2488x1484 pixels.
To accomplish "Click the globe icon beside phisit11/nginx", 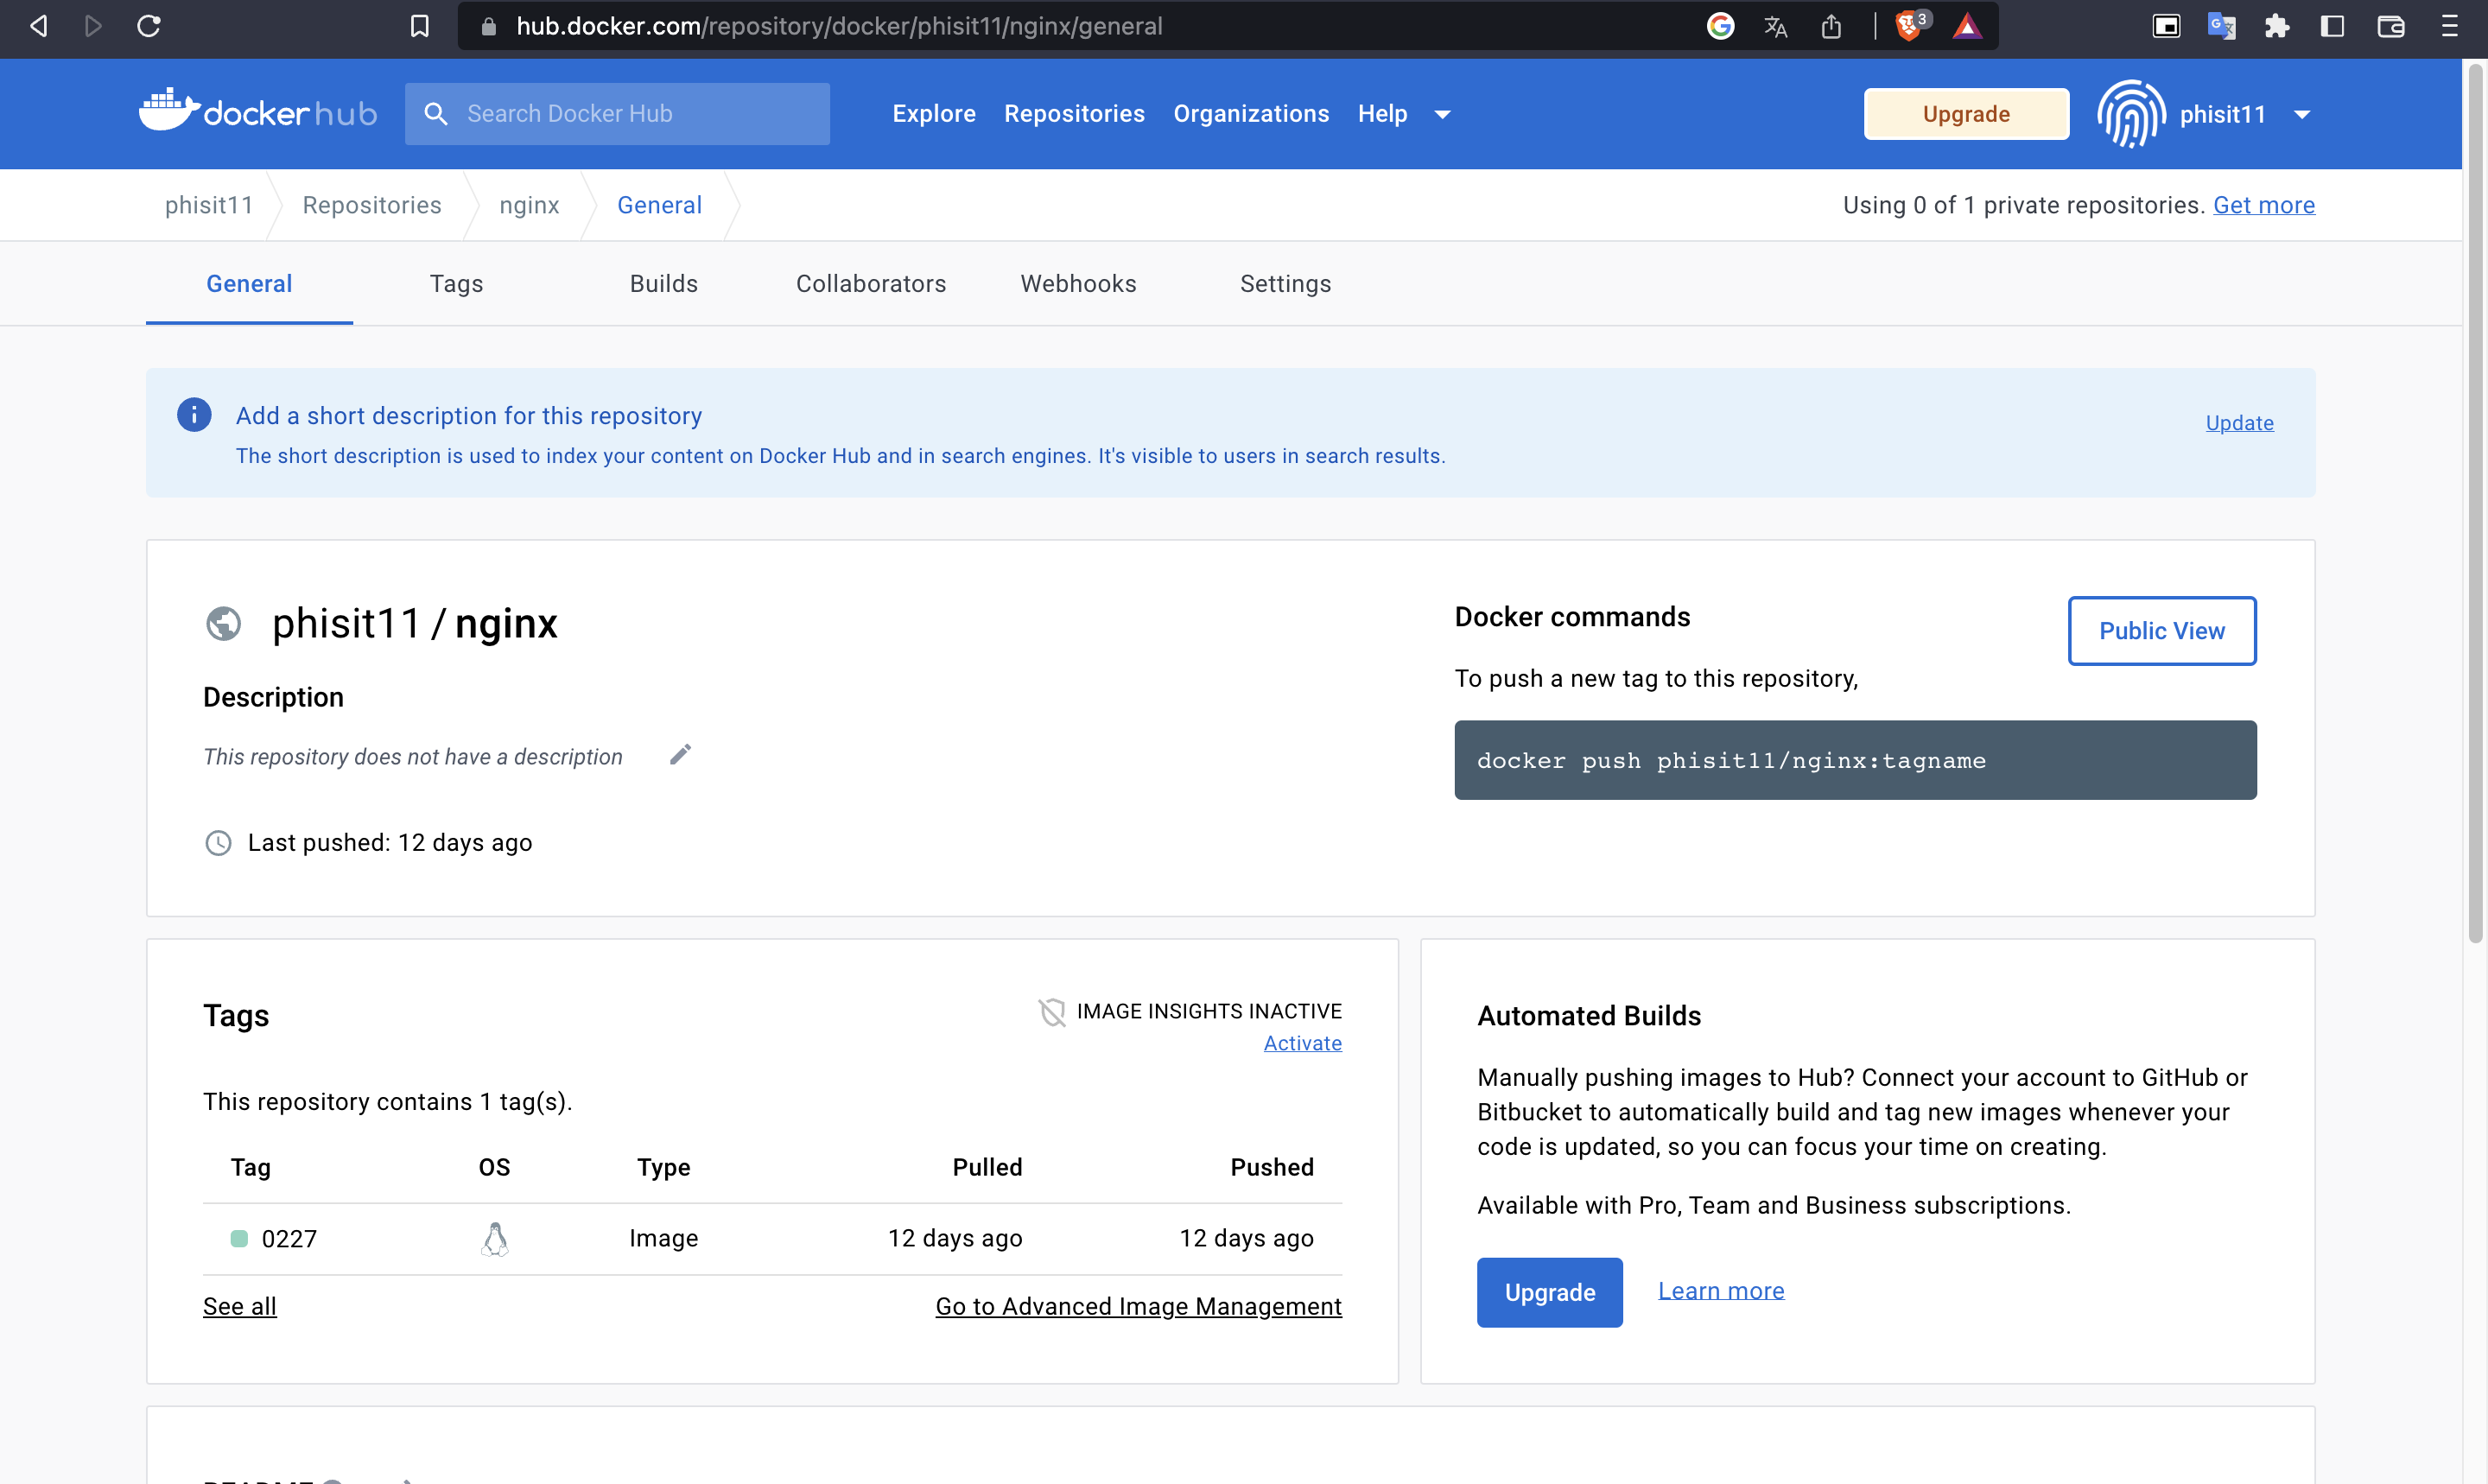I will 223,623.
